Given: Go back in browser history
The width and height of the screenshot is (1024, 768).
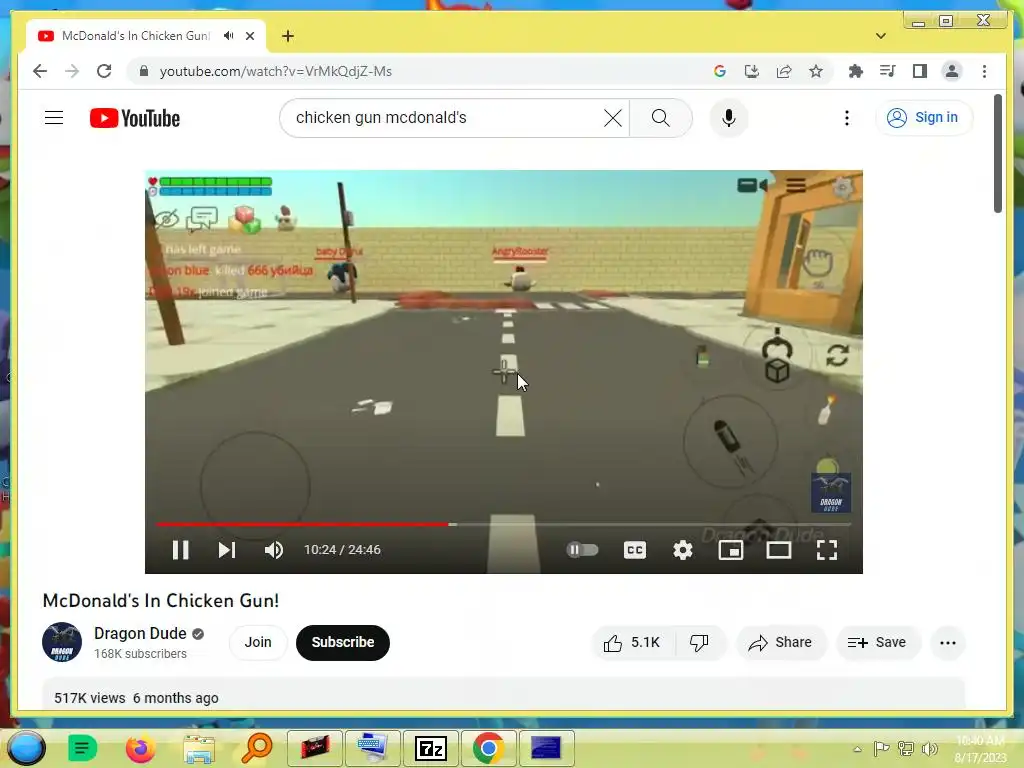Looking at the screenshot, I should 40,71.
